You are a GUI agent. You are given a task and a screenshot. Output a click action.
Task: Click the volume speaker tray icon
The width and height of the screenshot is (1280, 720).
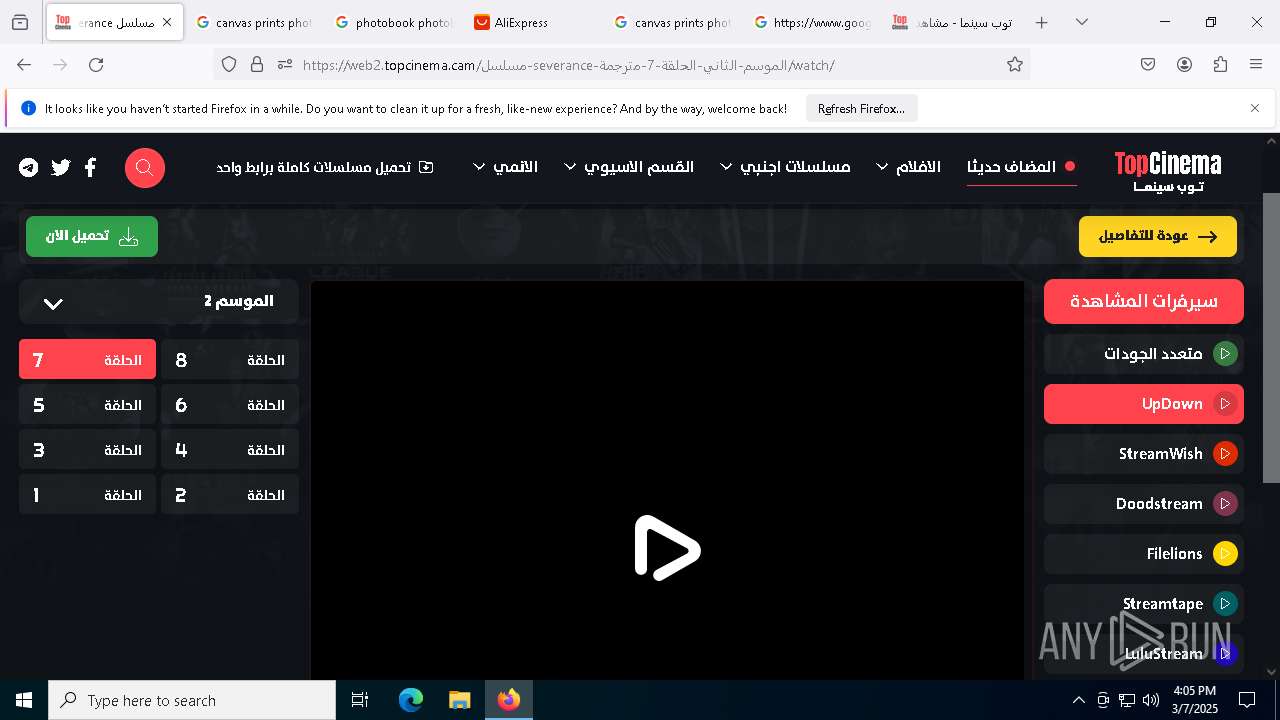coord(1151,700)
